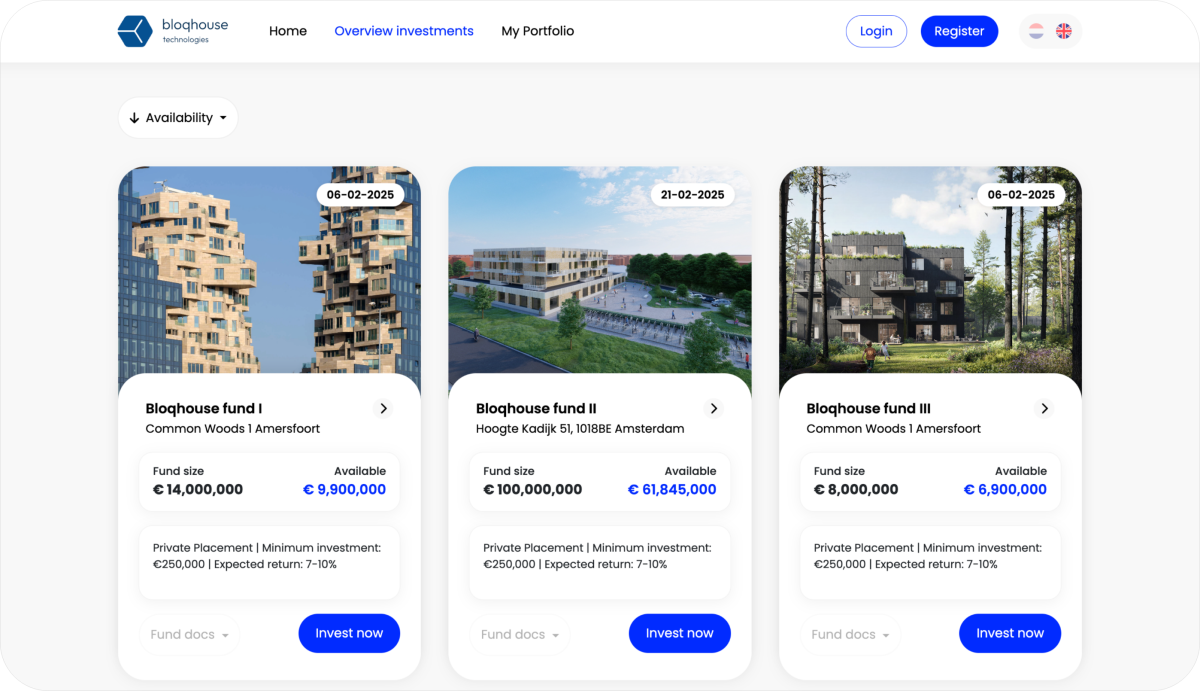Image resolution: width=1200 pixels, height=691 pixels.
Task: Click the Login button
Action: 876,31
